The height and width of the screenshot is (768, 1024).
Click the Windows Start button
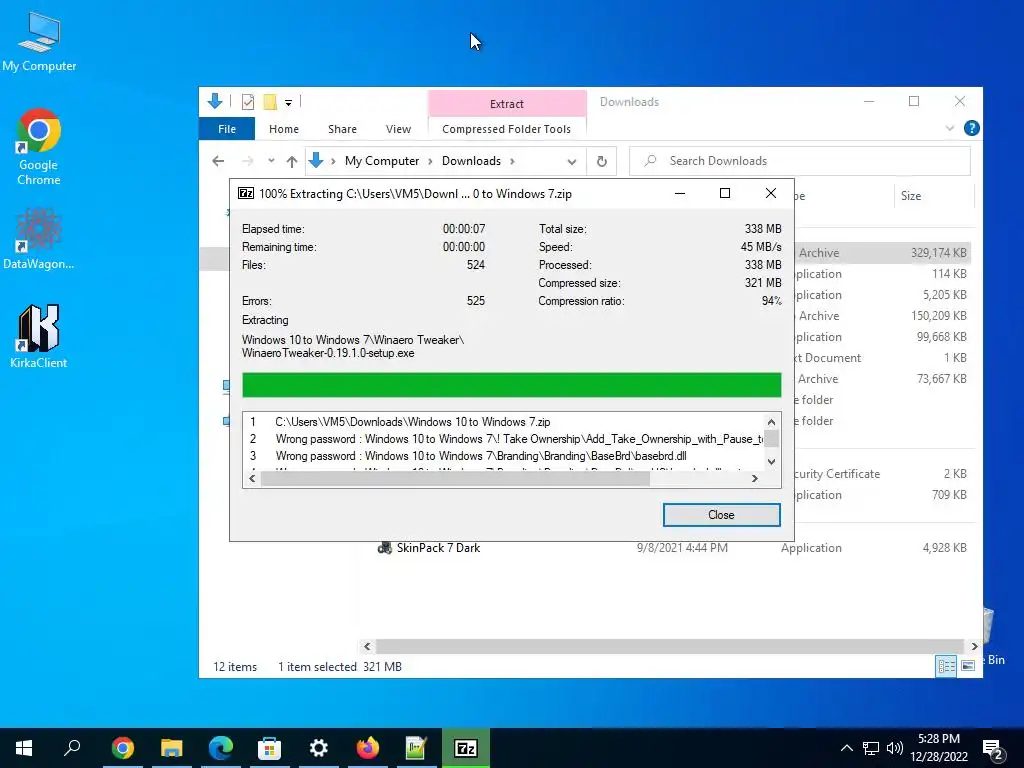click(24, 748)
